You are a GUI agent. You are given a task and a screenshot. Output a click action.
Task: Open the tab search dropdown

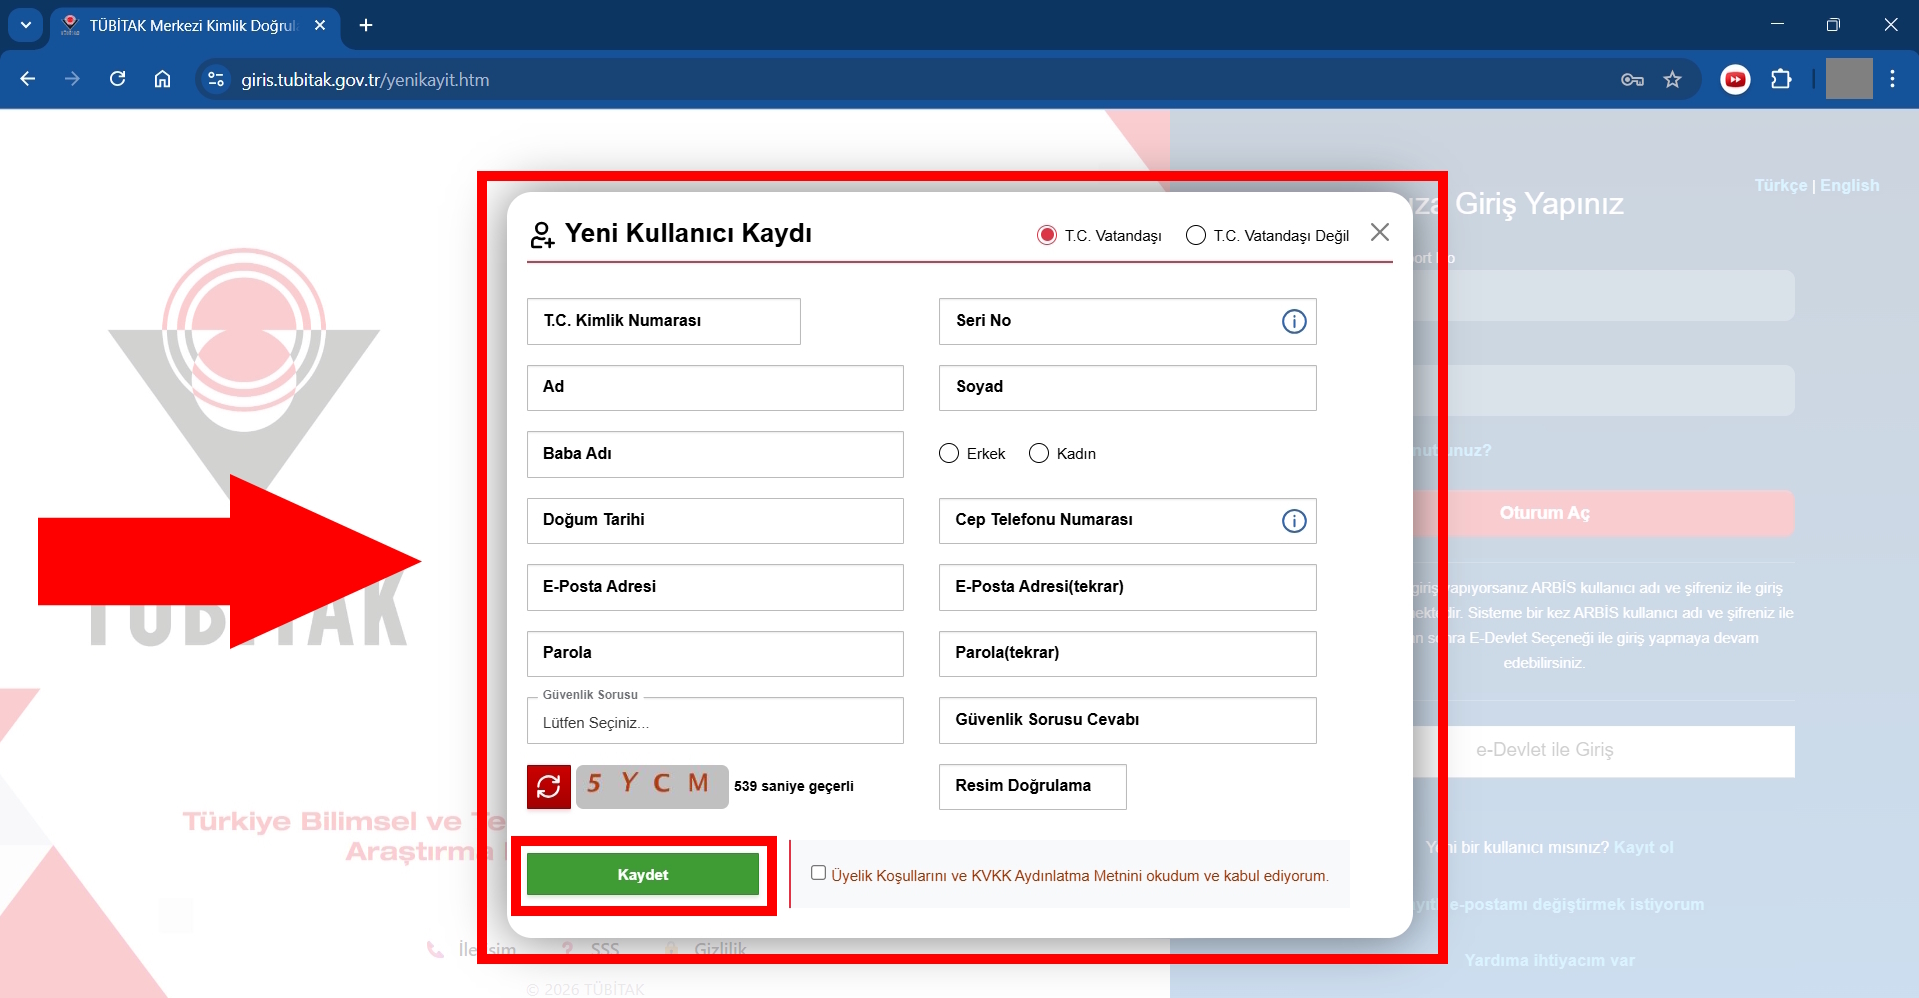coord(26,25)
